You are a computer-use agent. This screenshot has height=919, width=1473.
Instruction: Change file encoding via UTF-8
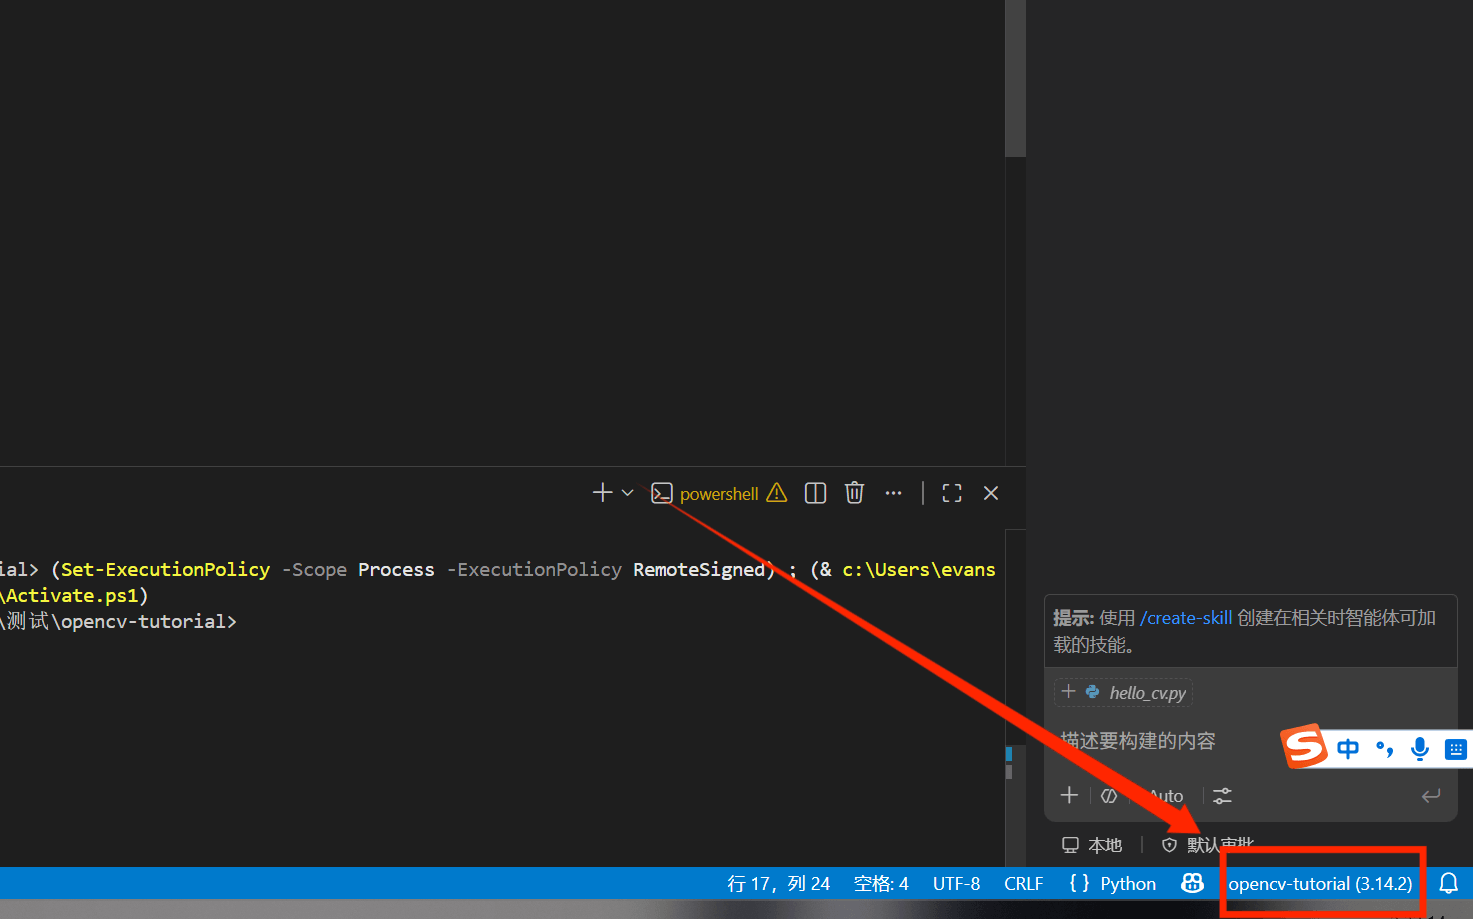(x=956, y=884)
